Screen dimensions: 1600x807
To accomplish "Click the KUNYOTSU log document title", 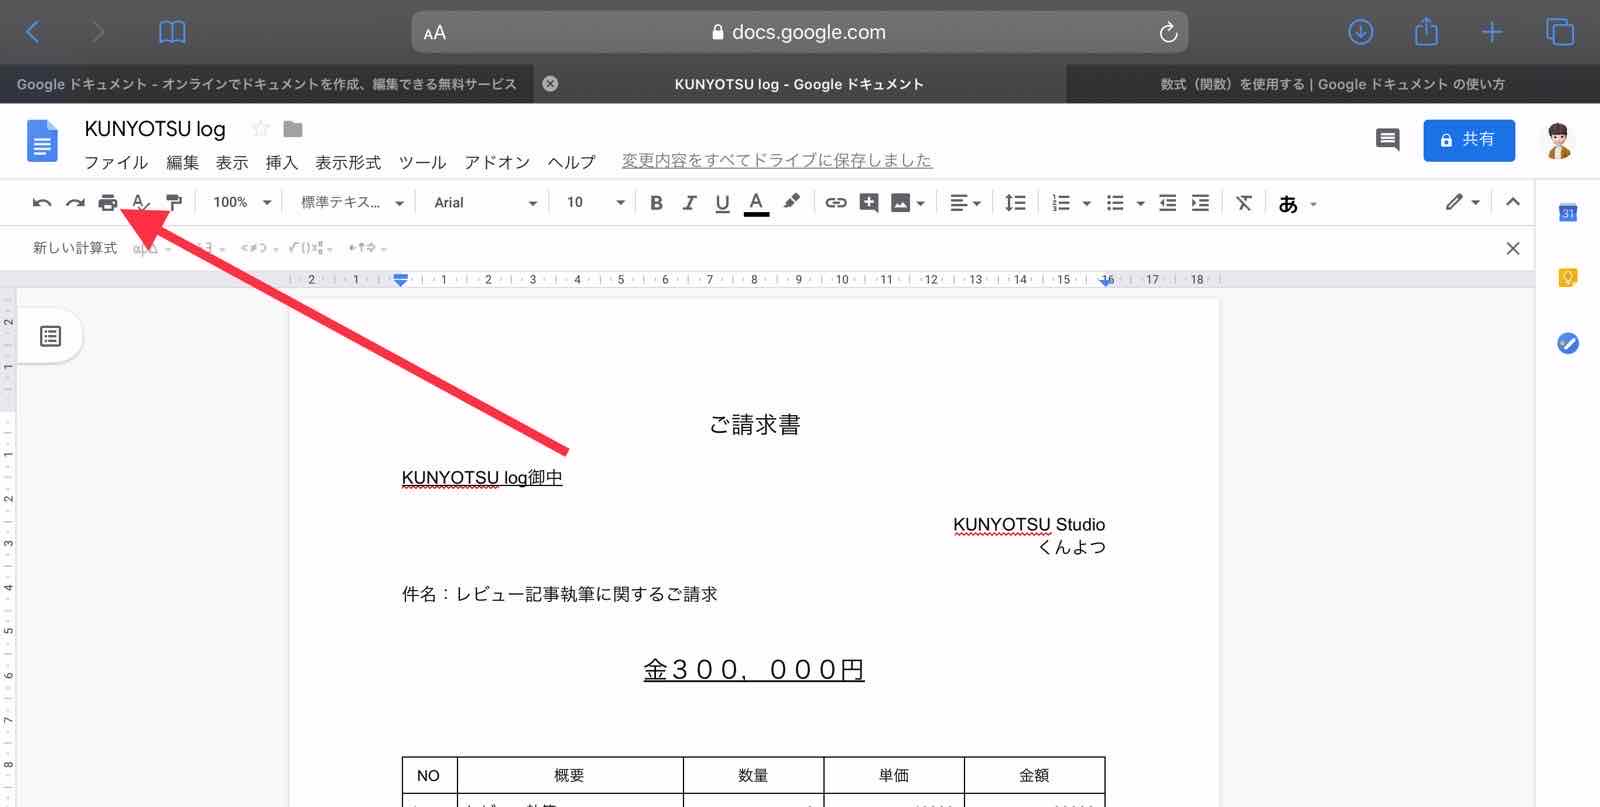I will point(155,129).
